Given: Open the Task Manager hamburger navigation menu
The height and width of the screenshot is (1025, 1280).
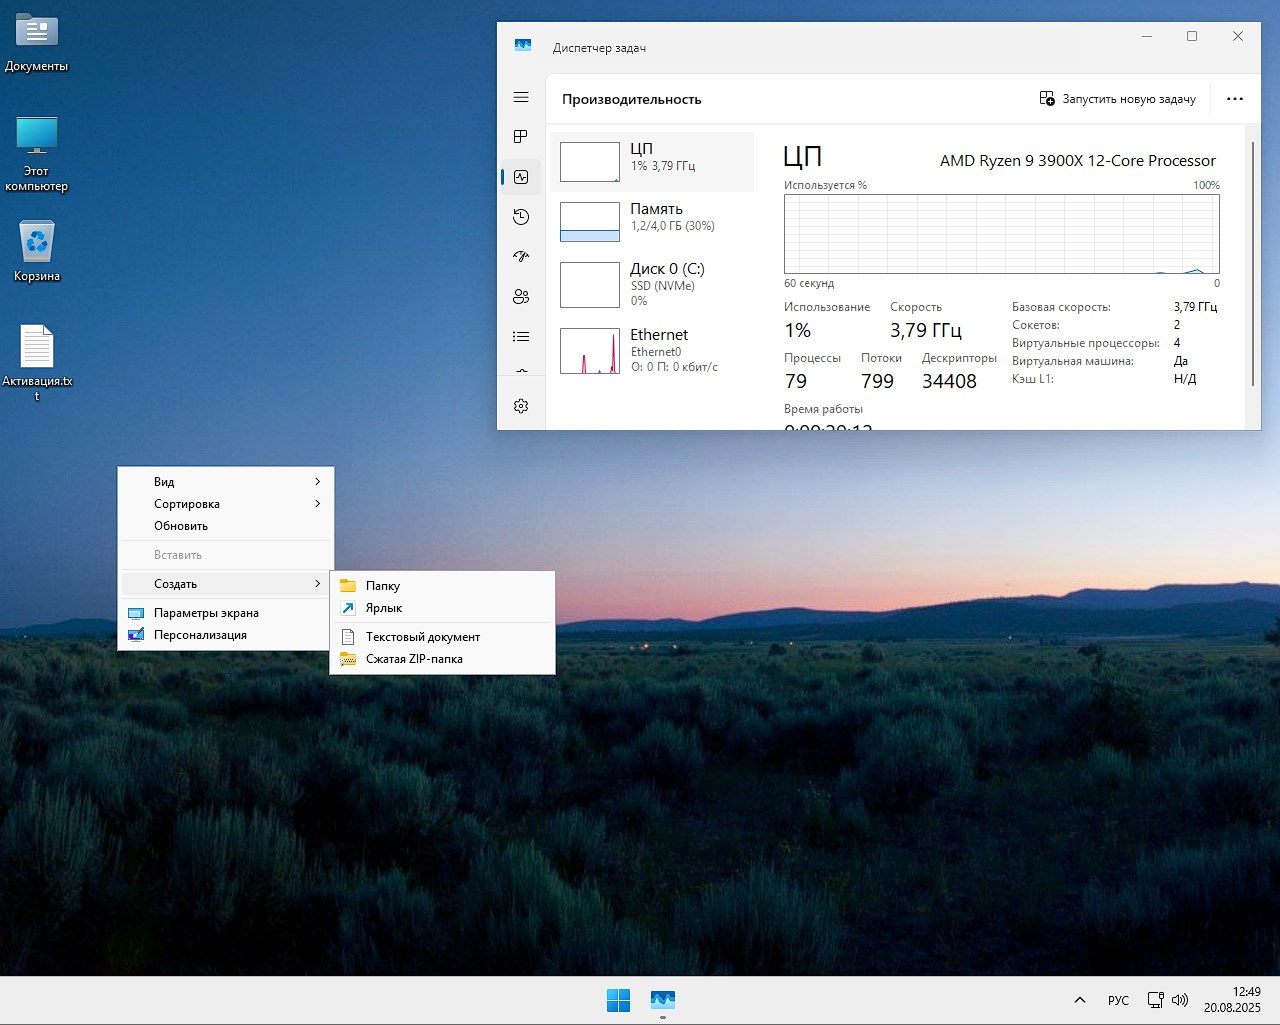Looking at the screenshot, I should click(521, 97).
